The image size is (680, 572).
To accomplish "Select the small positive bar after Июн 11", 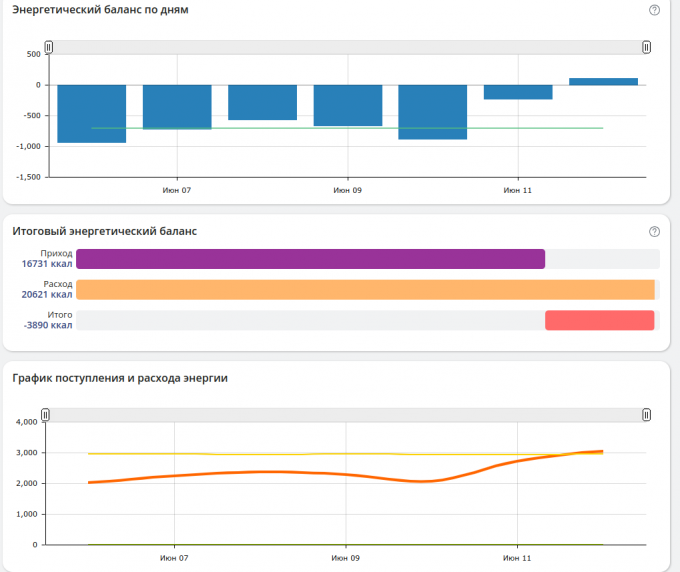I will [603, 81].
